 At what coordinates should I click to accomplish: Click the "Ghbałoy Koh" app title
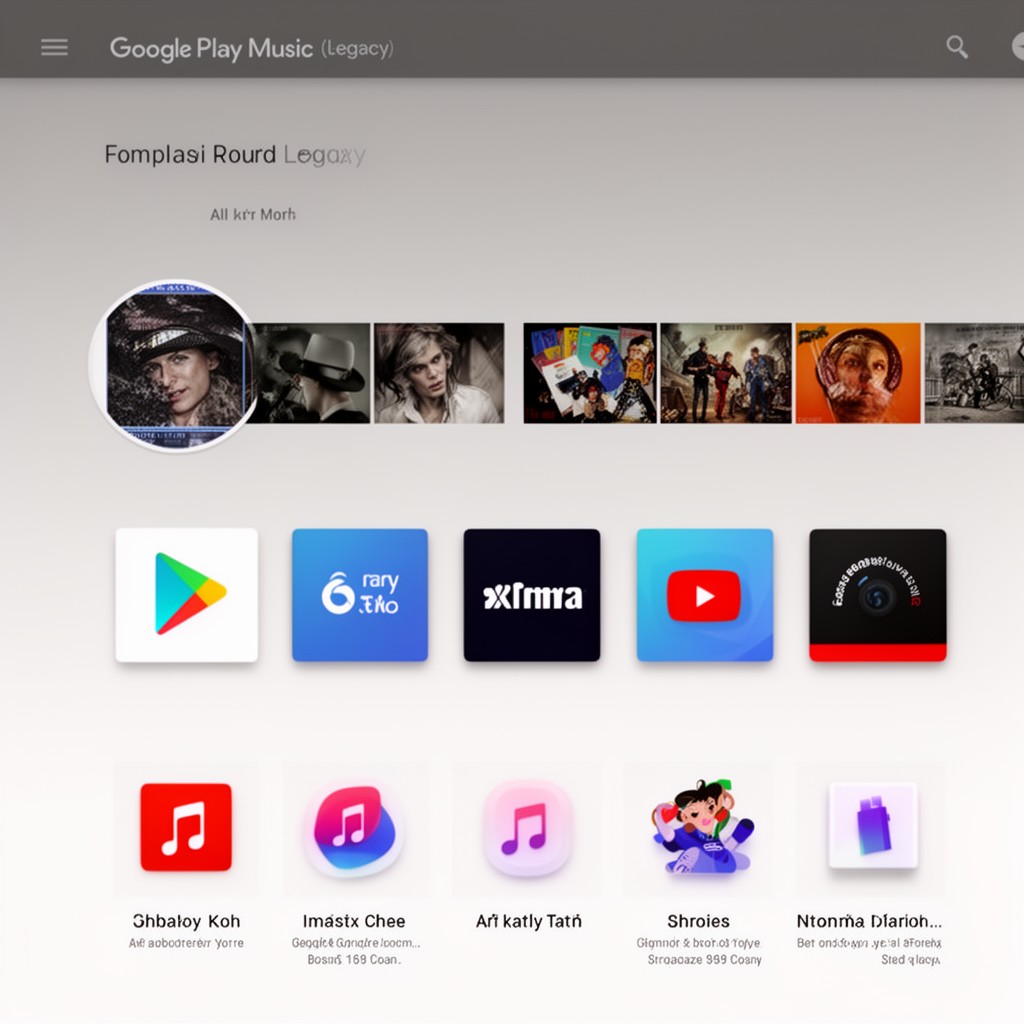click(x=186, y=921)
